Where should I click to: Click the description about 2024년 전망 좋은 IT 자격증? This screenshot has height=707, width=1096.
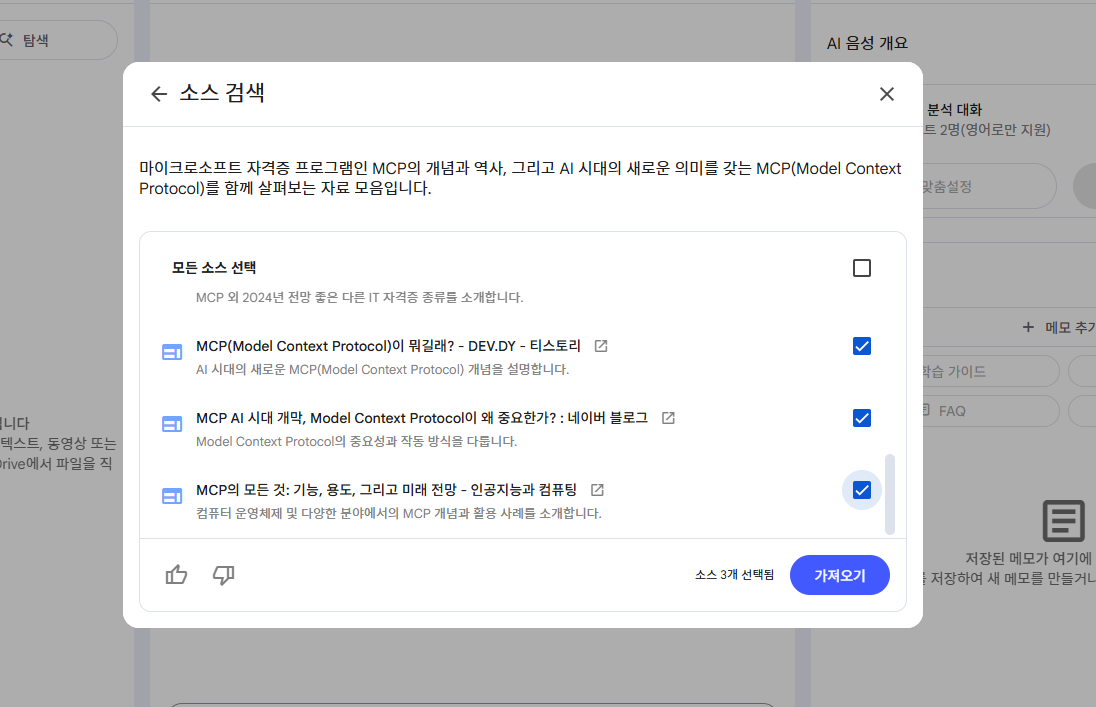(x=359, y=297)
